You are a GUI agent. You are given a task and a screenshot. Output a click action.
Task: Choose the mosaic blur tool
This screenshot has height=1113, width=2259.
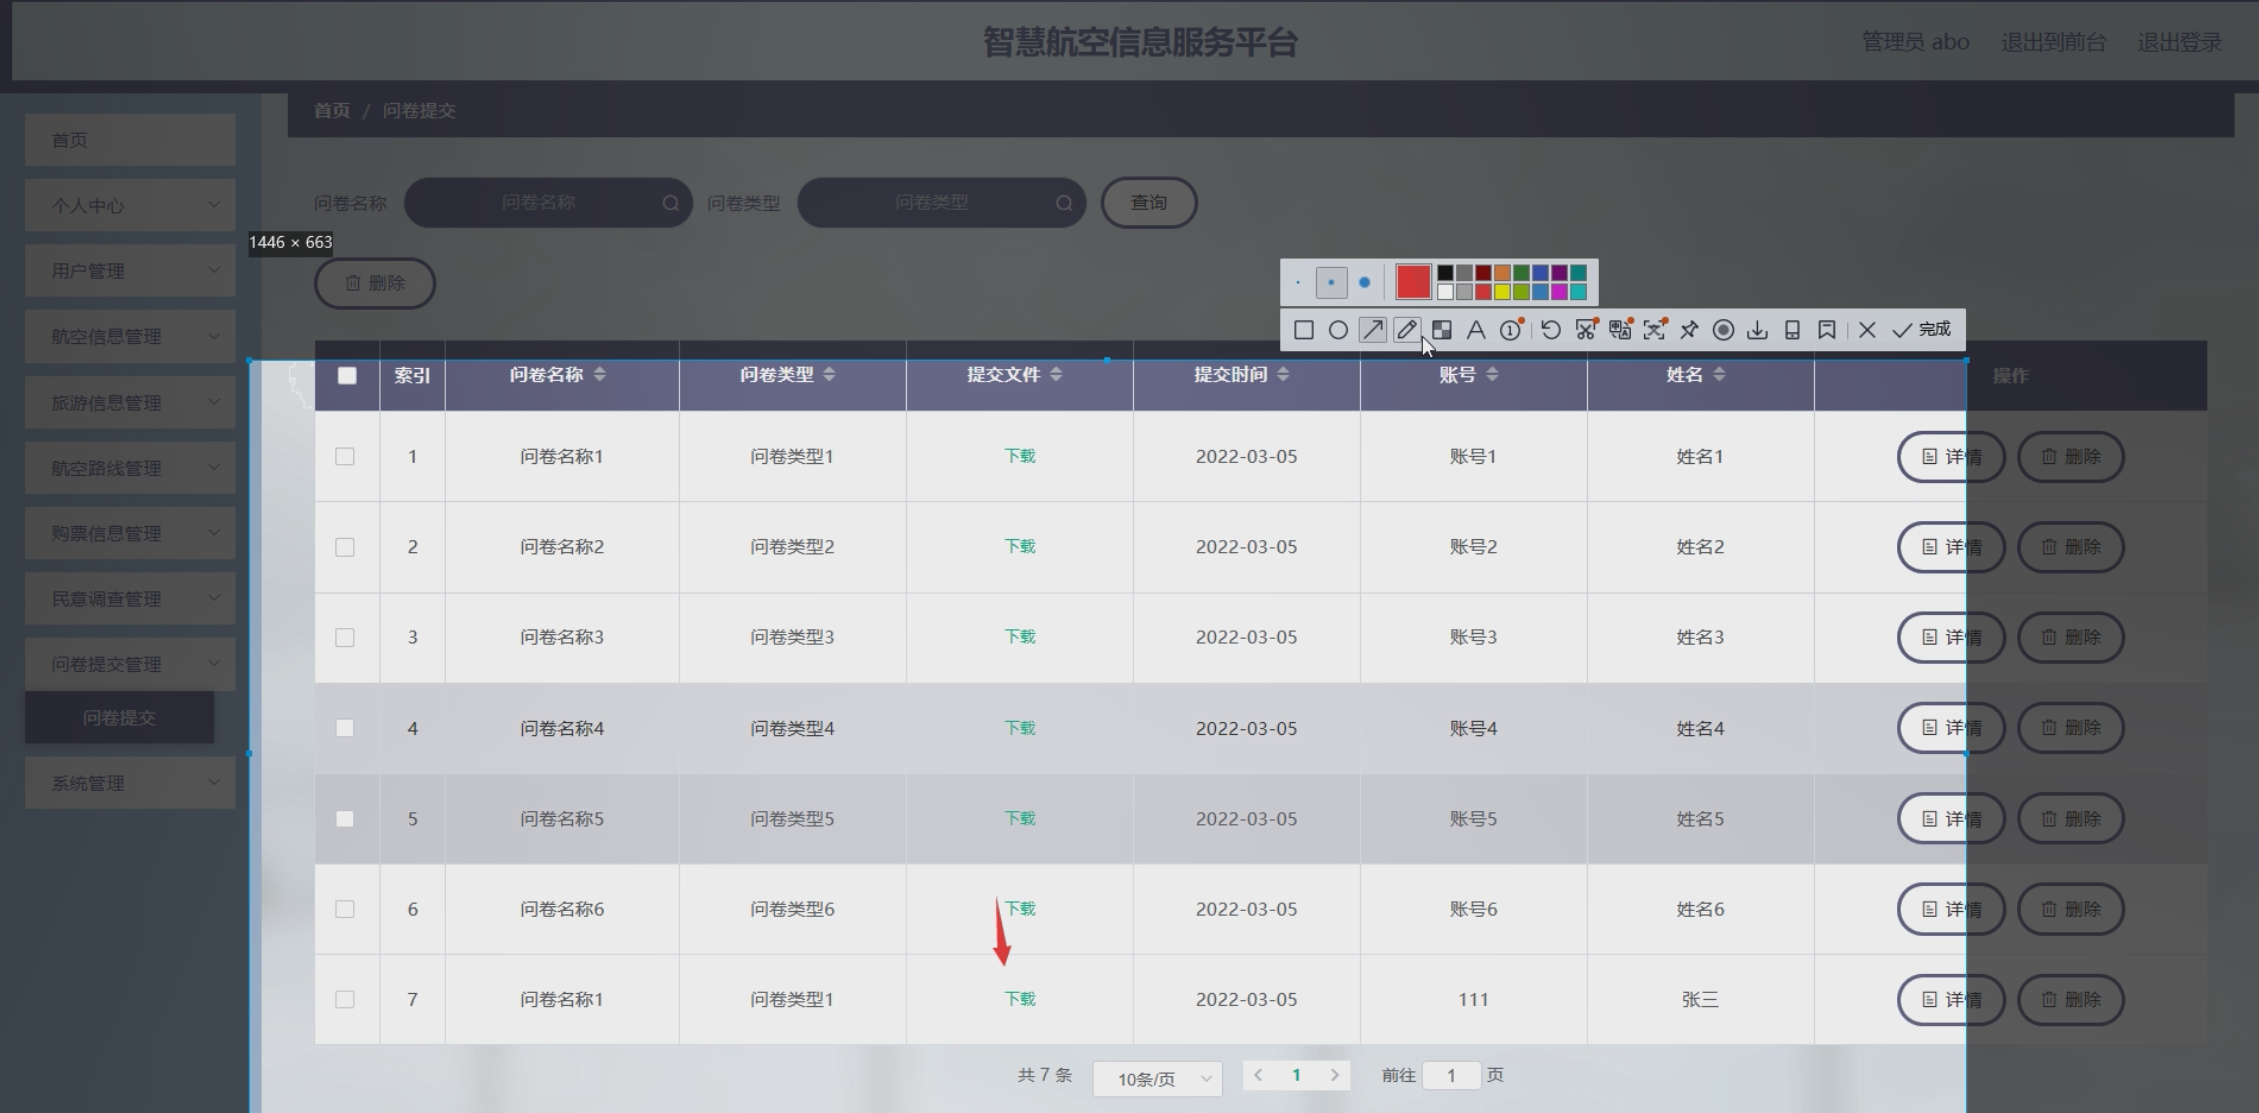(1441, 330)
